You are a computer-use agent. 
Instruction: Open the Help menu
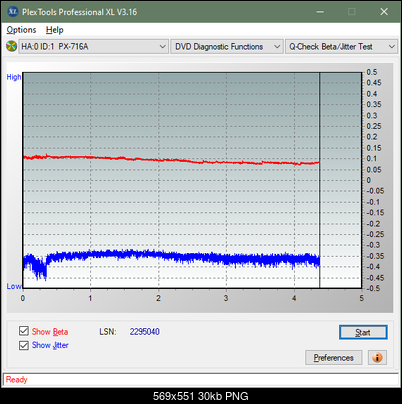pyautogui.click(x=55, y=30)
